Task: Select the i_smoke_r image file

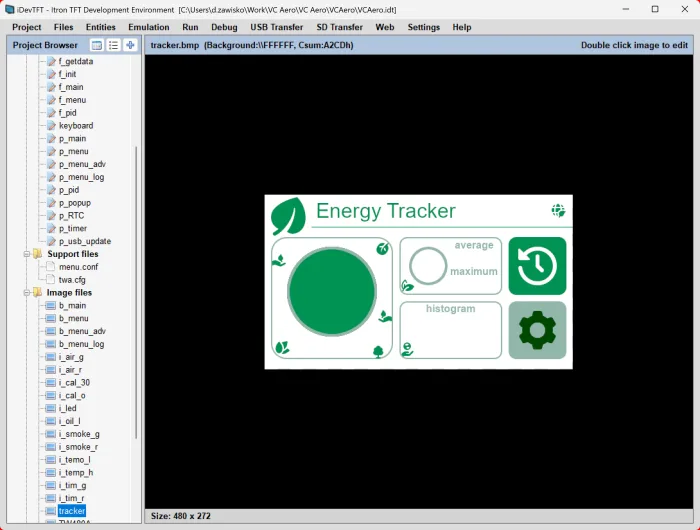Action: (78, 447)
